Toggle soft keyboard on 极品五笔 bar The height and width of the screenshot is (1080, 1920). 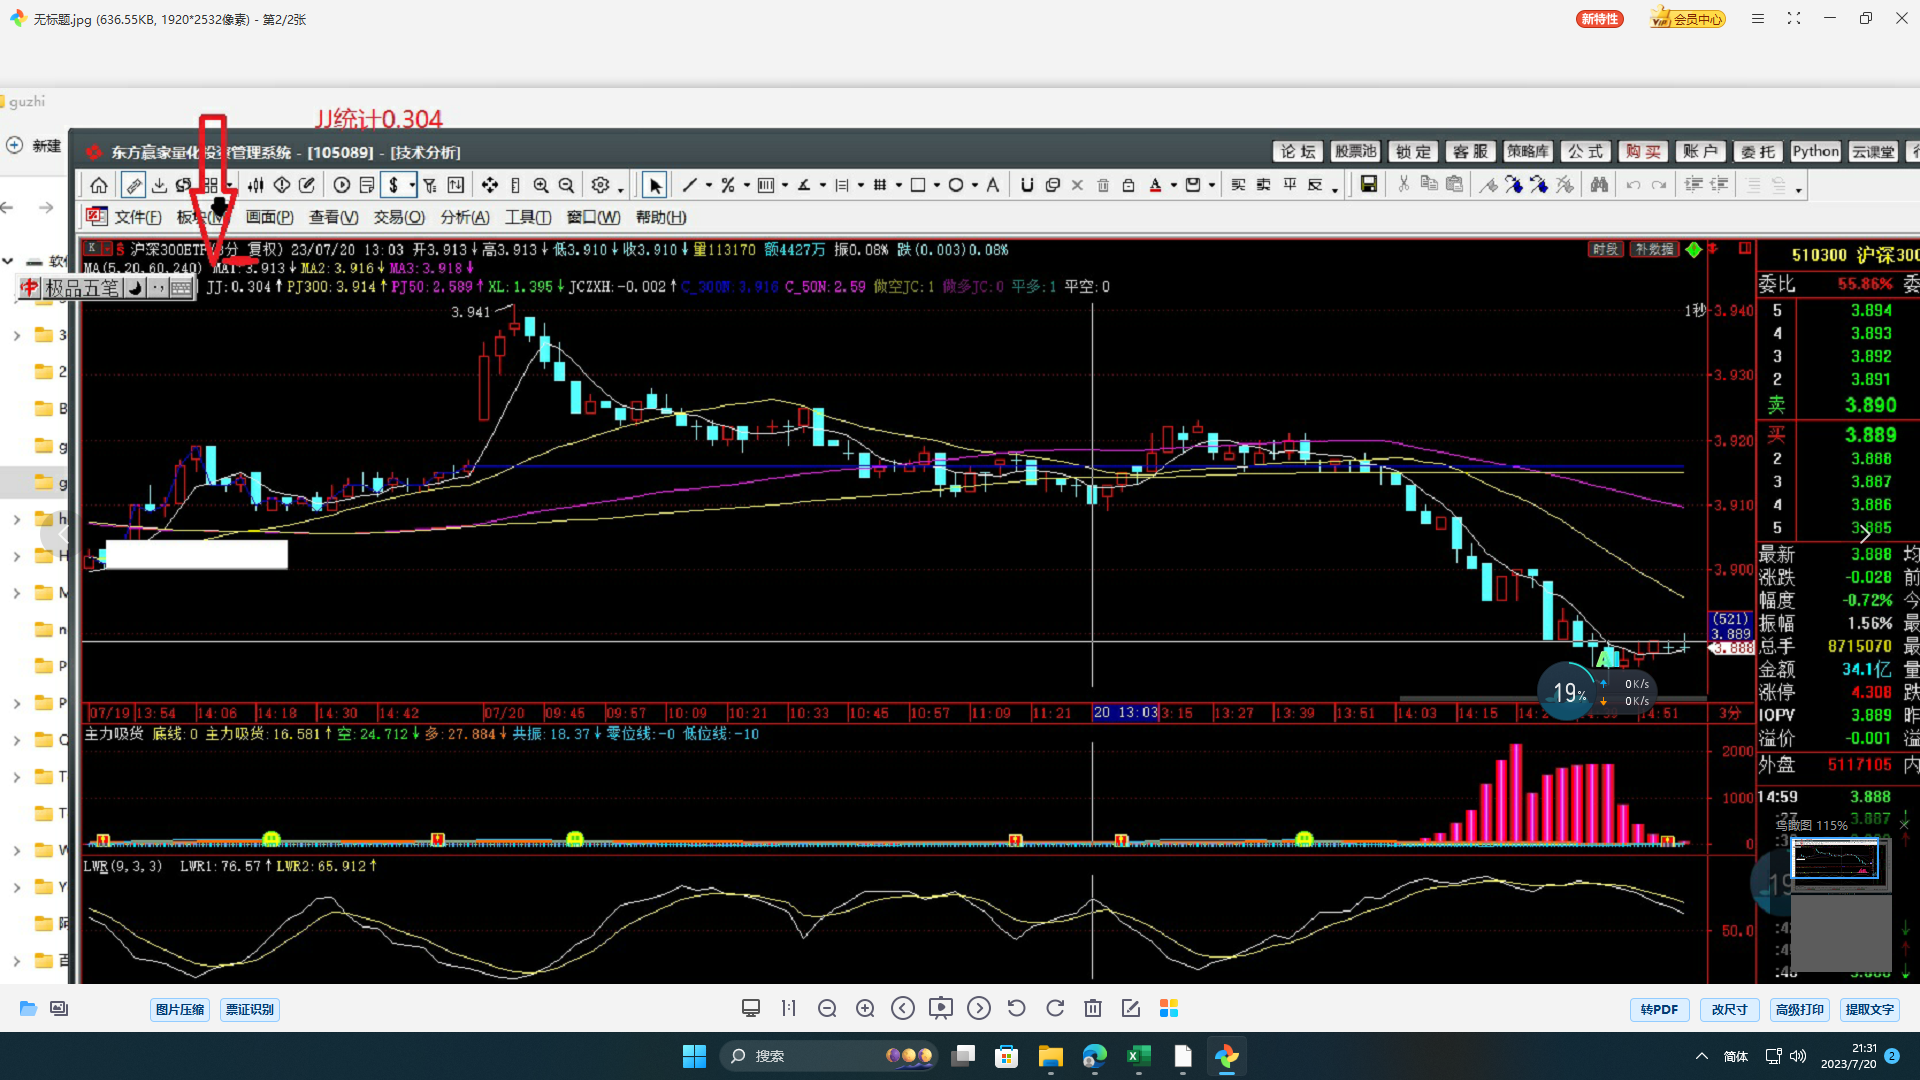point(181,288)
